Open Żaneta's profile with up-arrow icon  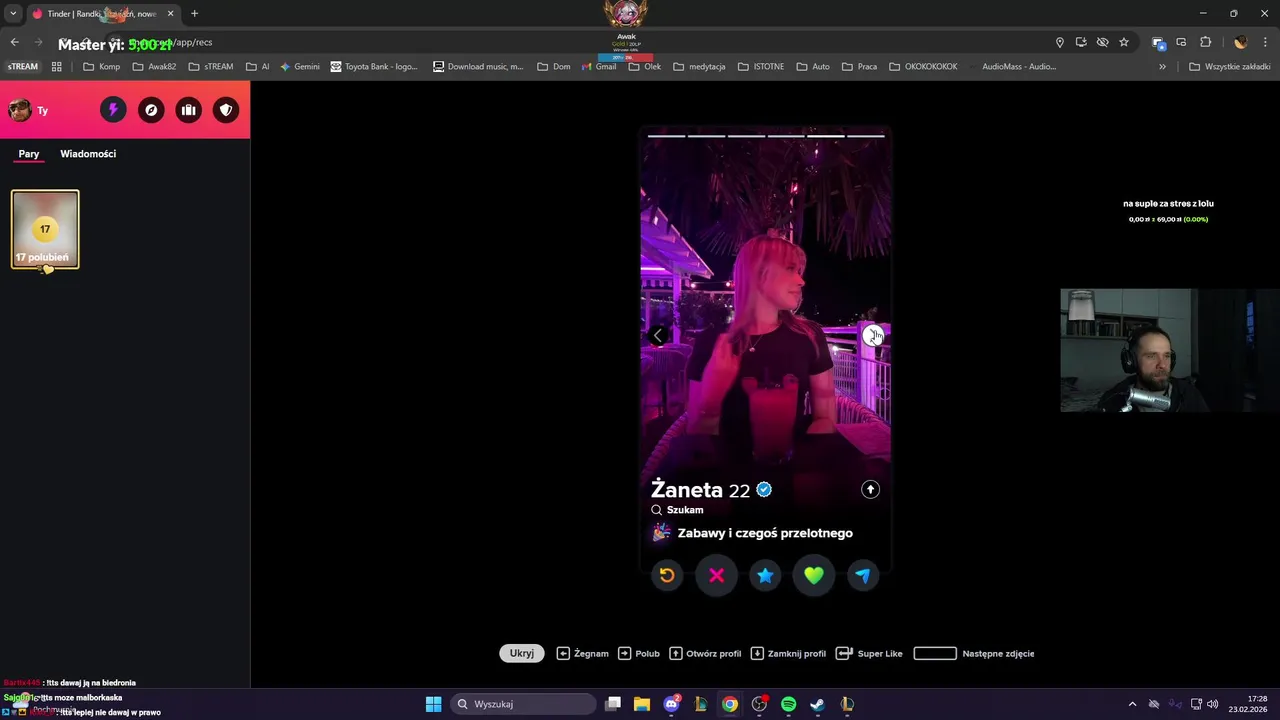click(870, 489)
